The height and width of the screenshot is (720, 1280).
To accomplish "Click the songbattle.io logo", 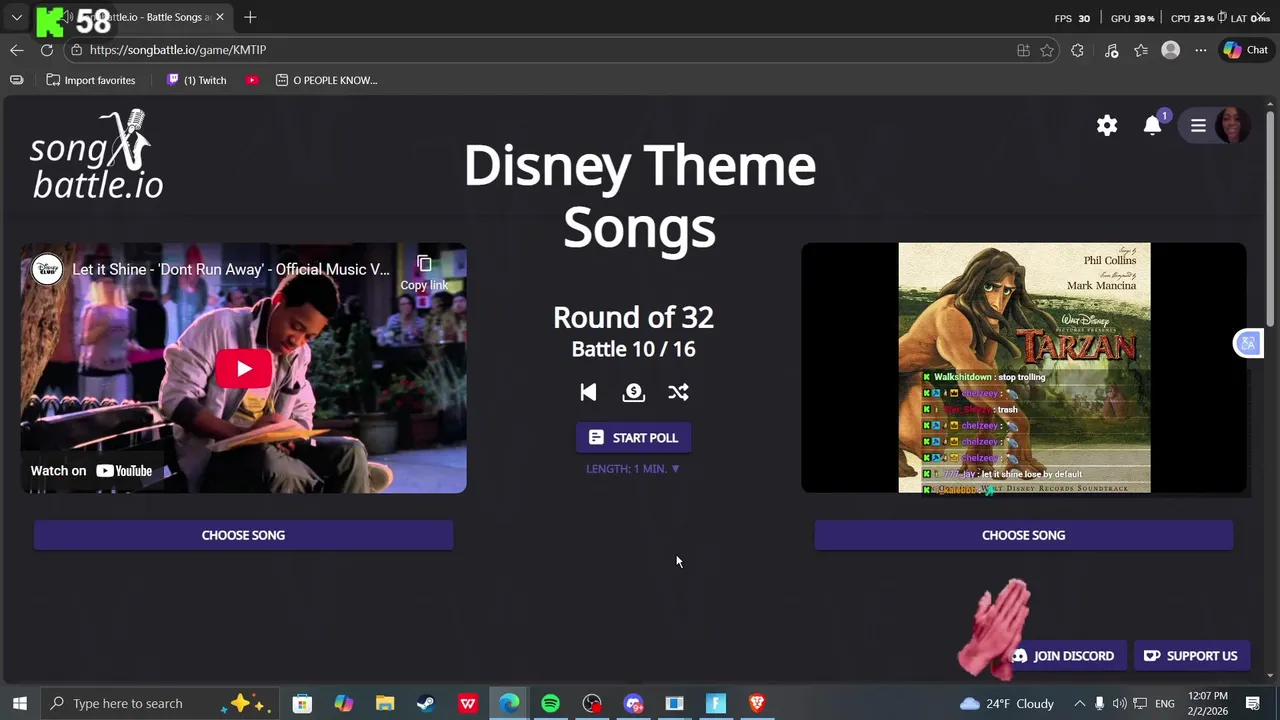I will (96, 155).
